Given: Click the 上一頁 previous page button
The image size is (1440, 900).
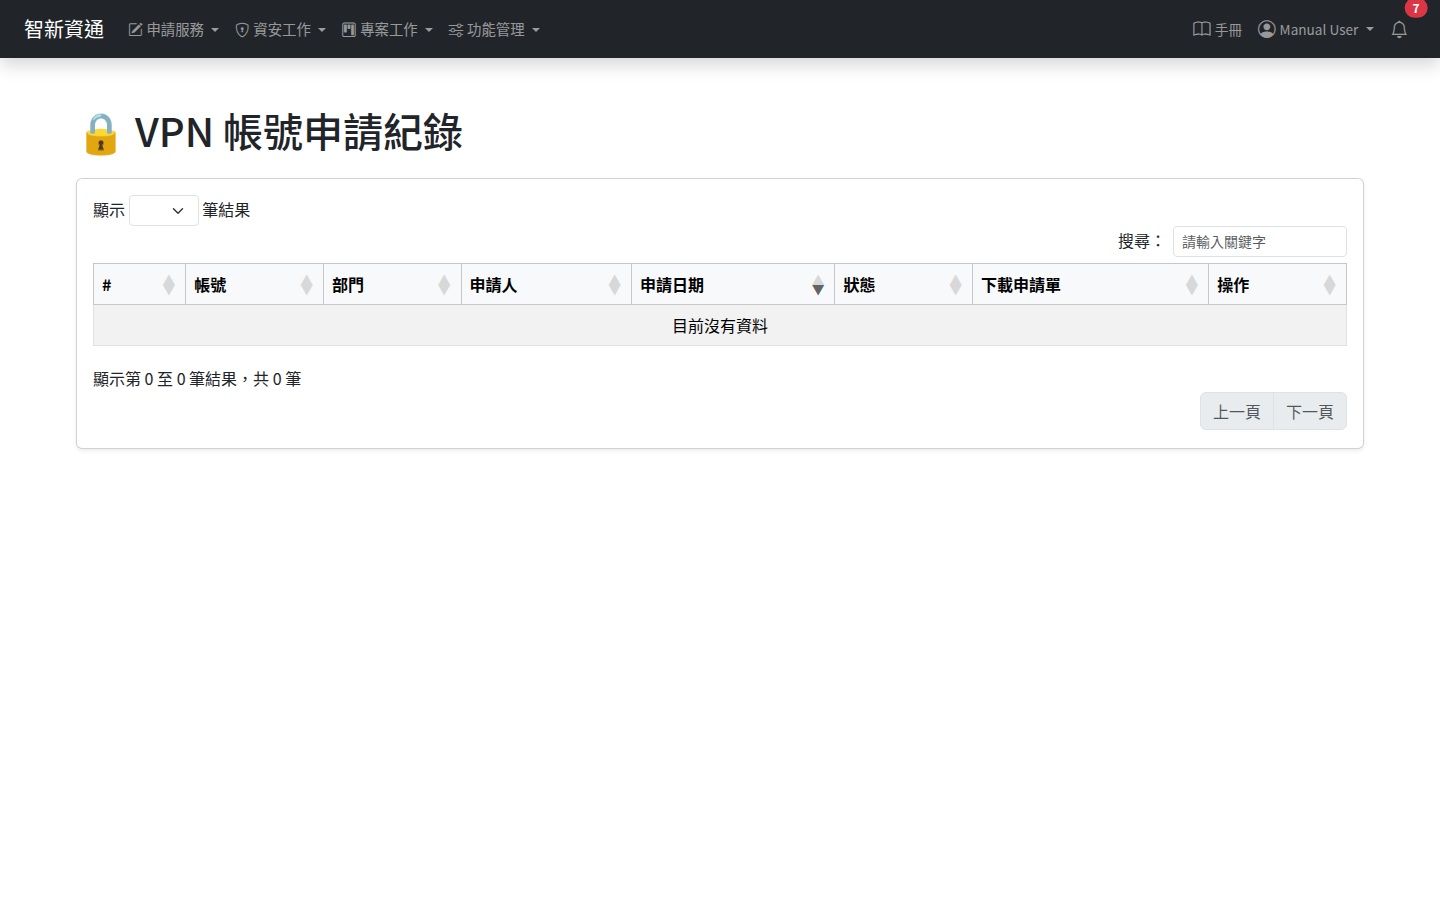Looking at the screenshot, I should (x=1237, y=412).
